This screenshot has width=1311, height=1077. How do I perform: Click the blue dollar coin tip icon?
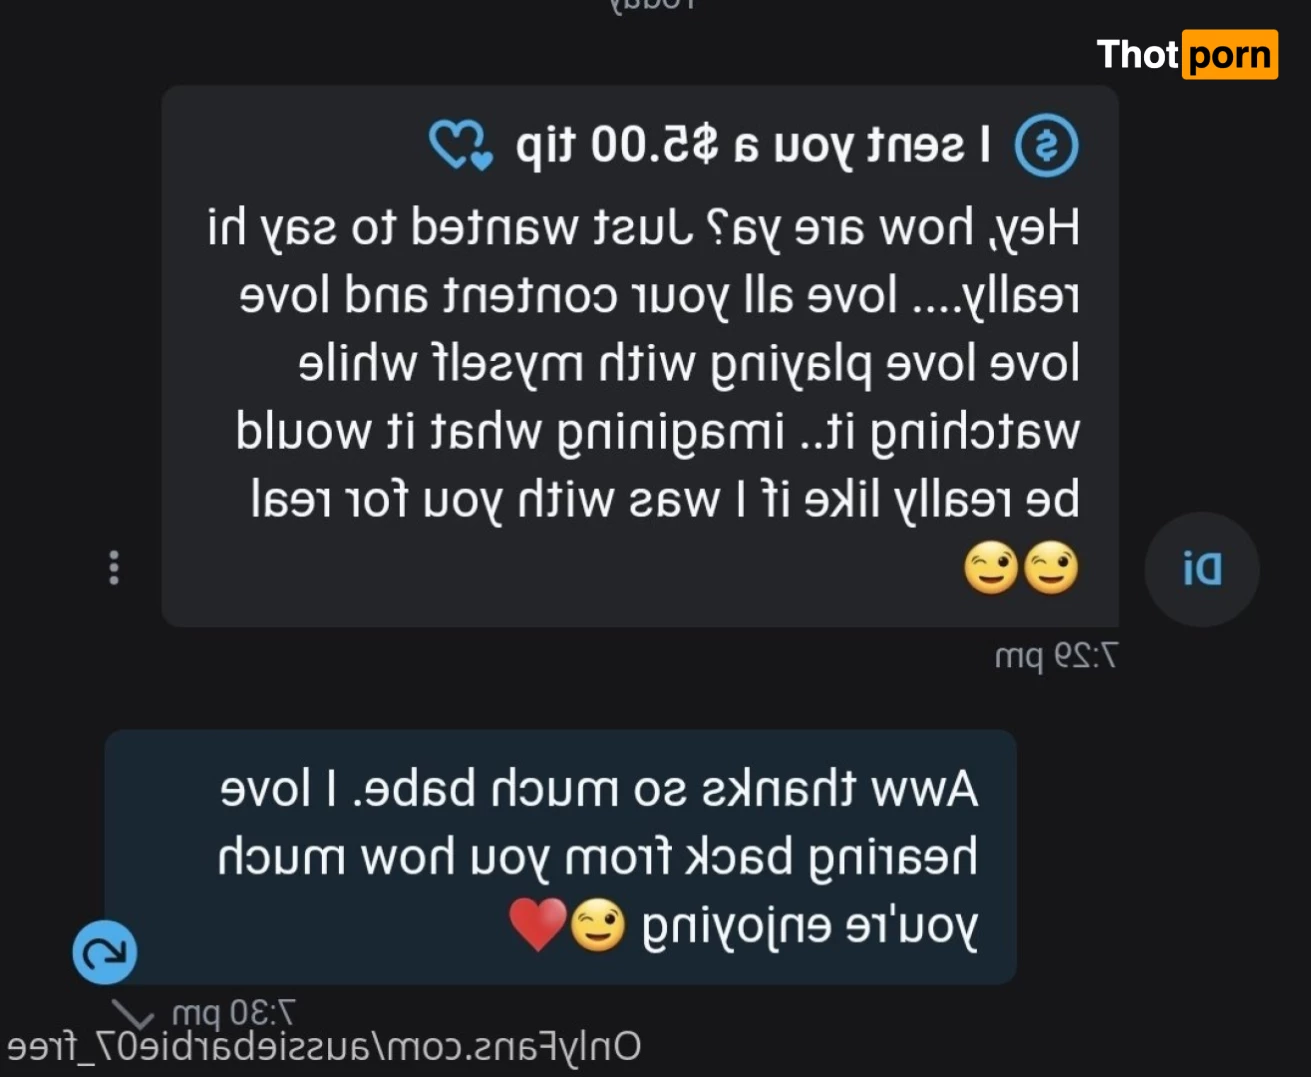tap(1046, 146)
